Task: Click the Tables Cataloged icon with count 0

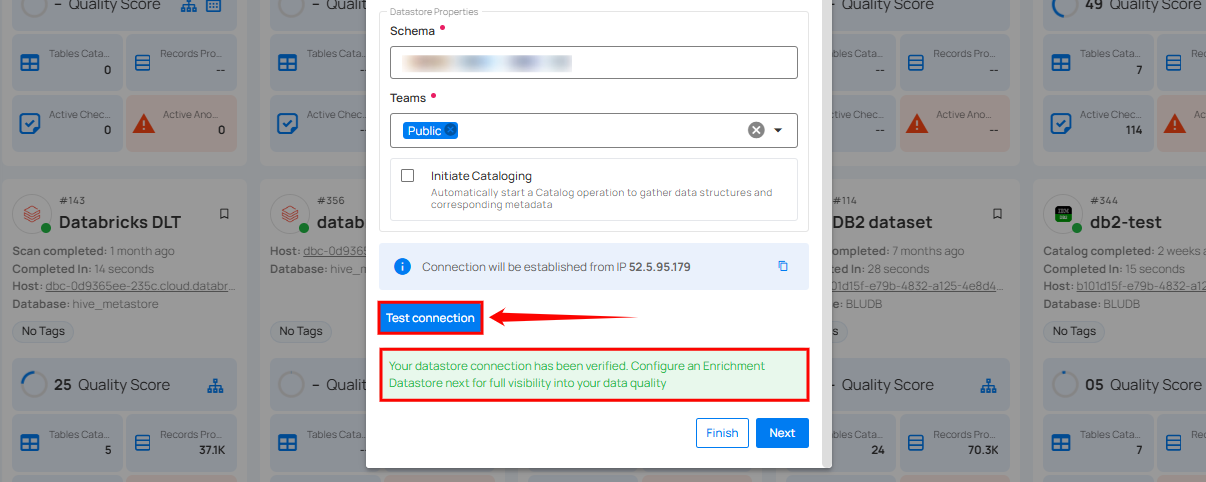Action: click(30, 62)
